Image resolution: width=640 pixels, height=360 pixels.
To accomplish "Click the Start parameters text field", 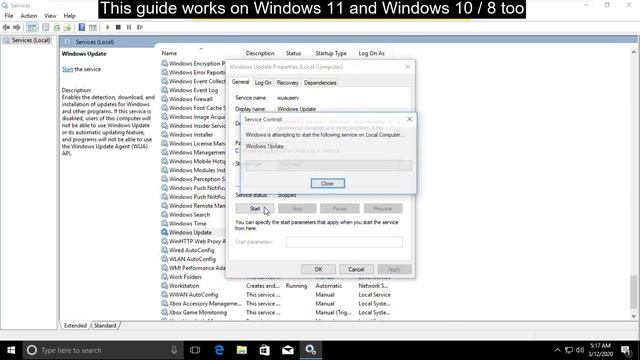I will coord(344,242).
